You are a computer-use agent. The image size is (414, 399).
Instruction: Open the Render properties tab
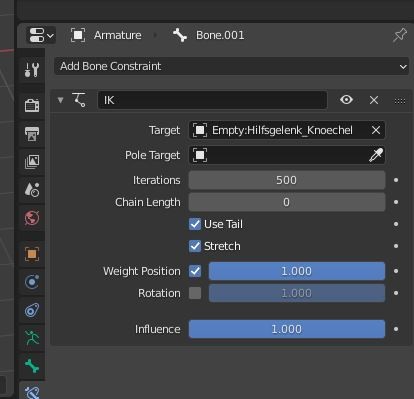[x=32, y=106]
